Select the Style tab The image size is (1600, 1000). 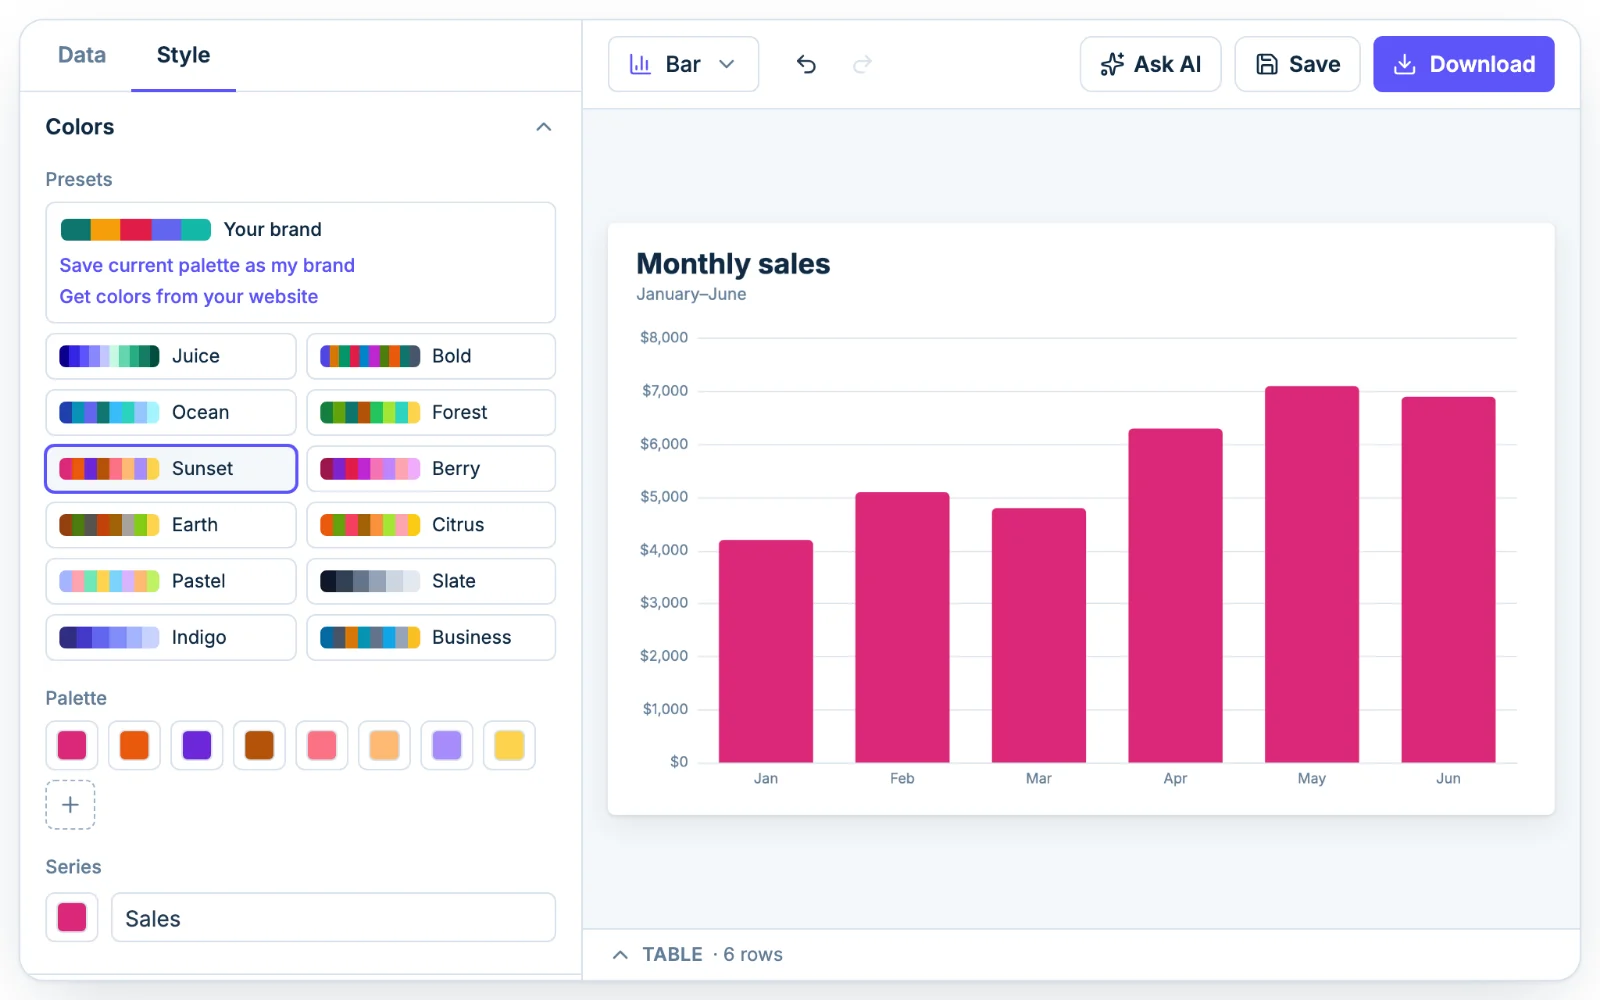click(x=183, y=55)
